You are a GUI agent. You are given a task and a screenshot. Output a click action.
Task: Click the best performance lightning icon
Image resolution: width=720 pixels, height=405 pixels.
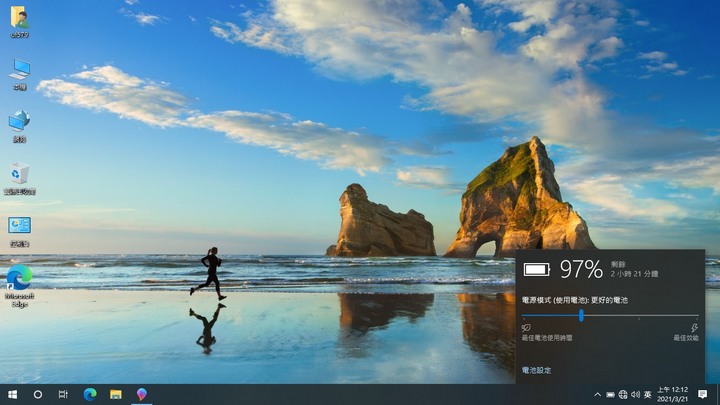pos(694,328)
